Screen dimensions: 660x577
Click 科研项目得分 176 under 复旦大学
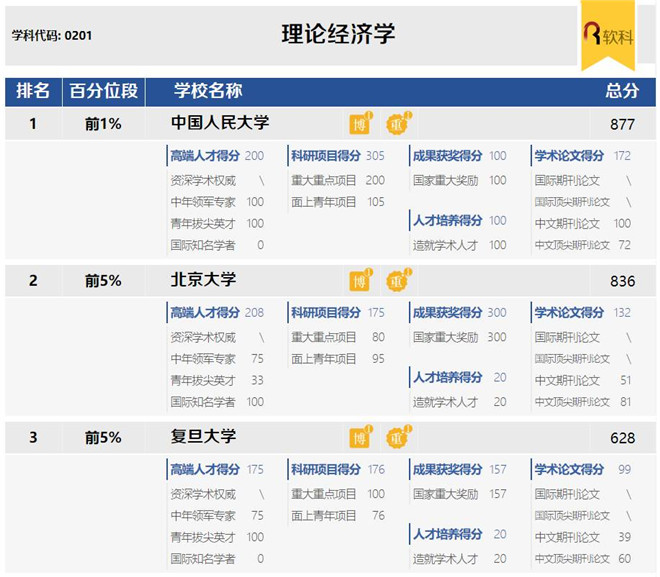coord(338,469)
